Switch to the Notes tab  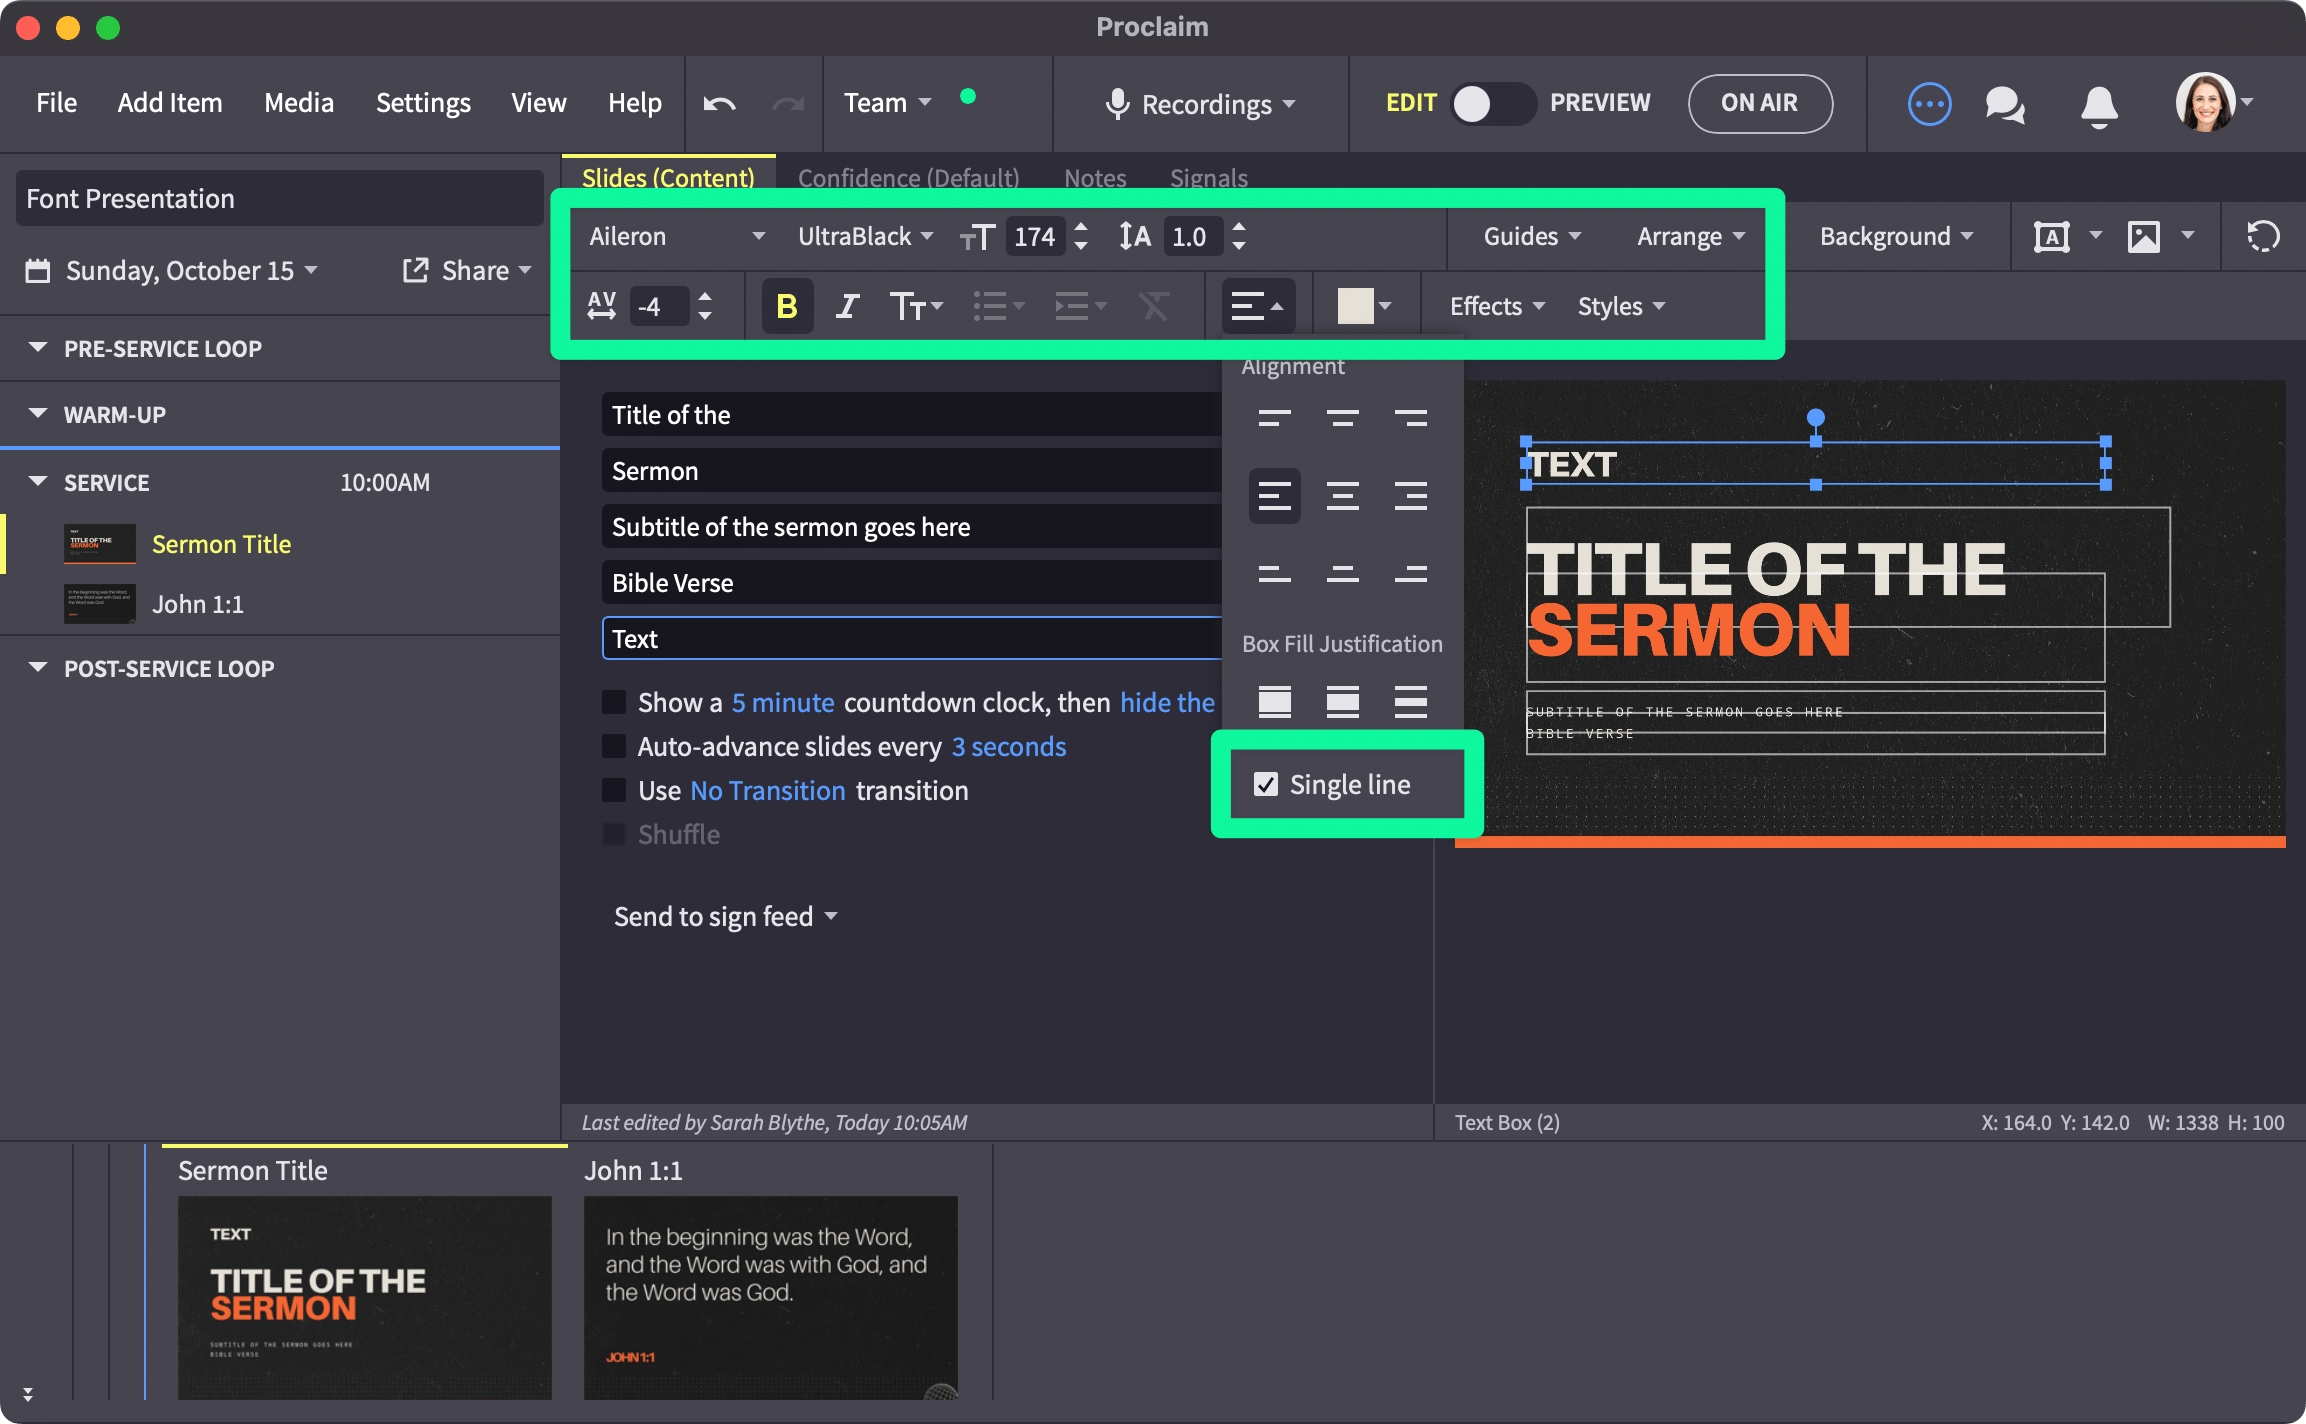1095,178
